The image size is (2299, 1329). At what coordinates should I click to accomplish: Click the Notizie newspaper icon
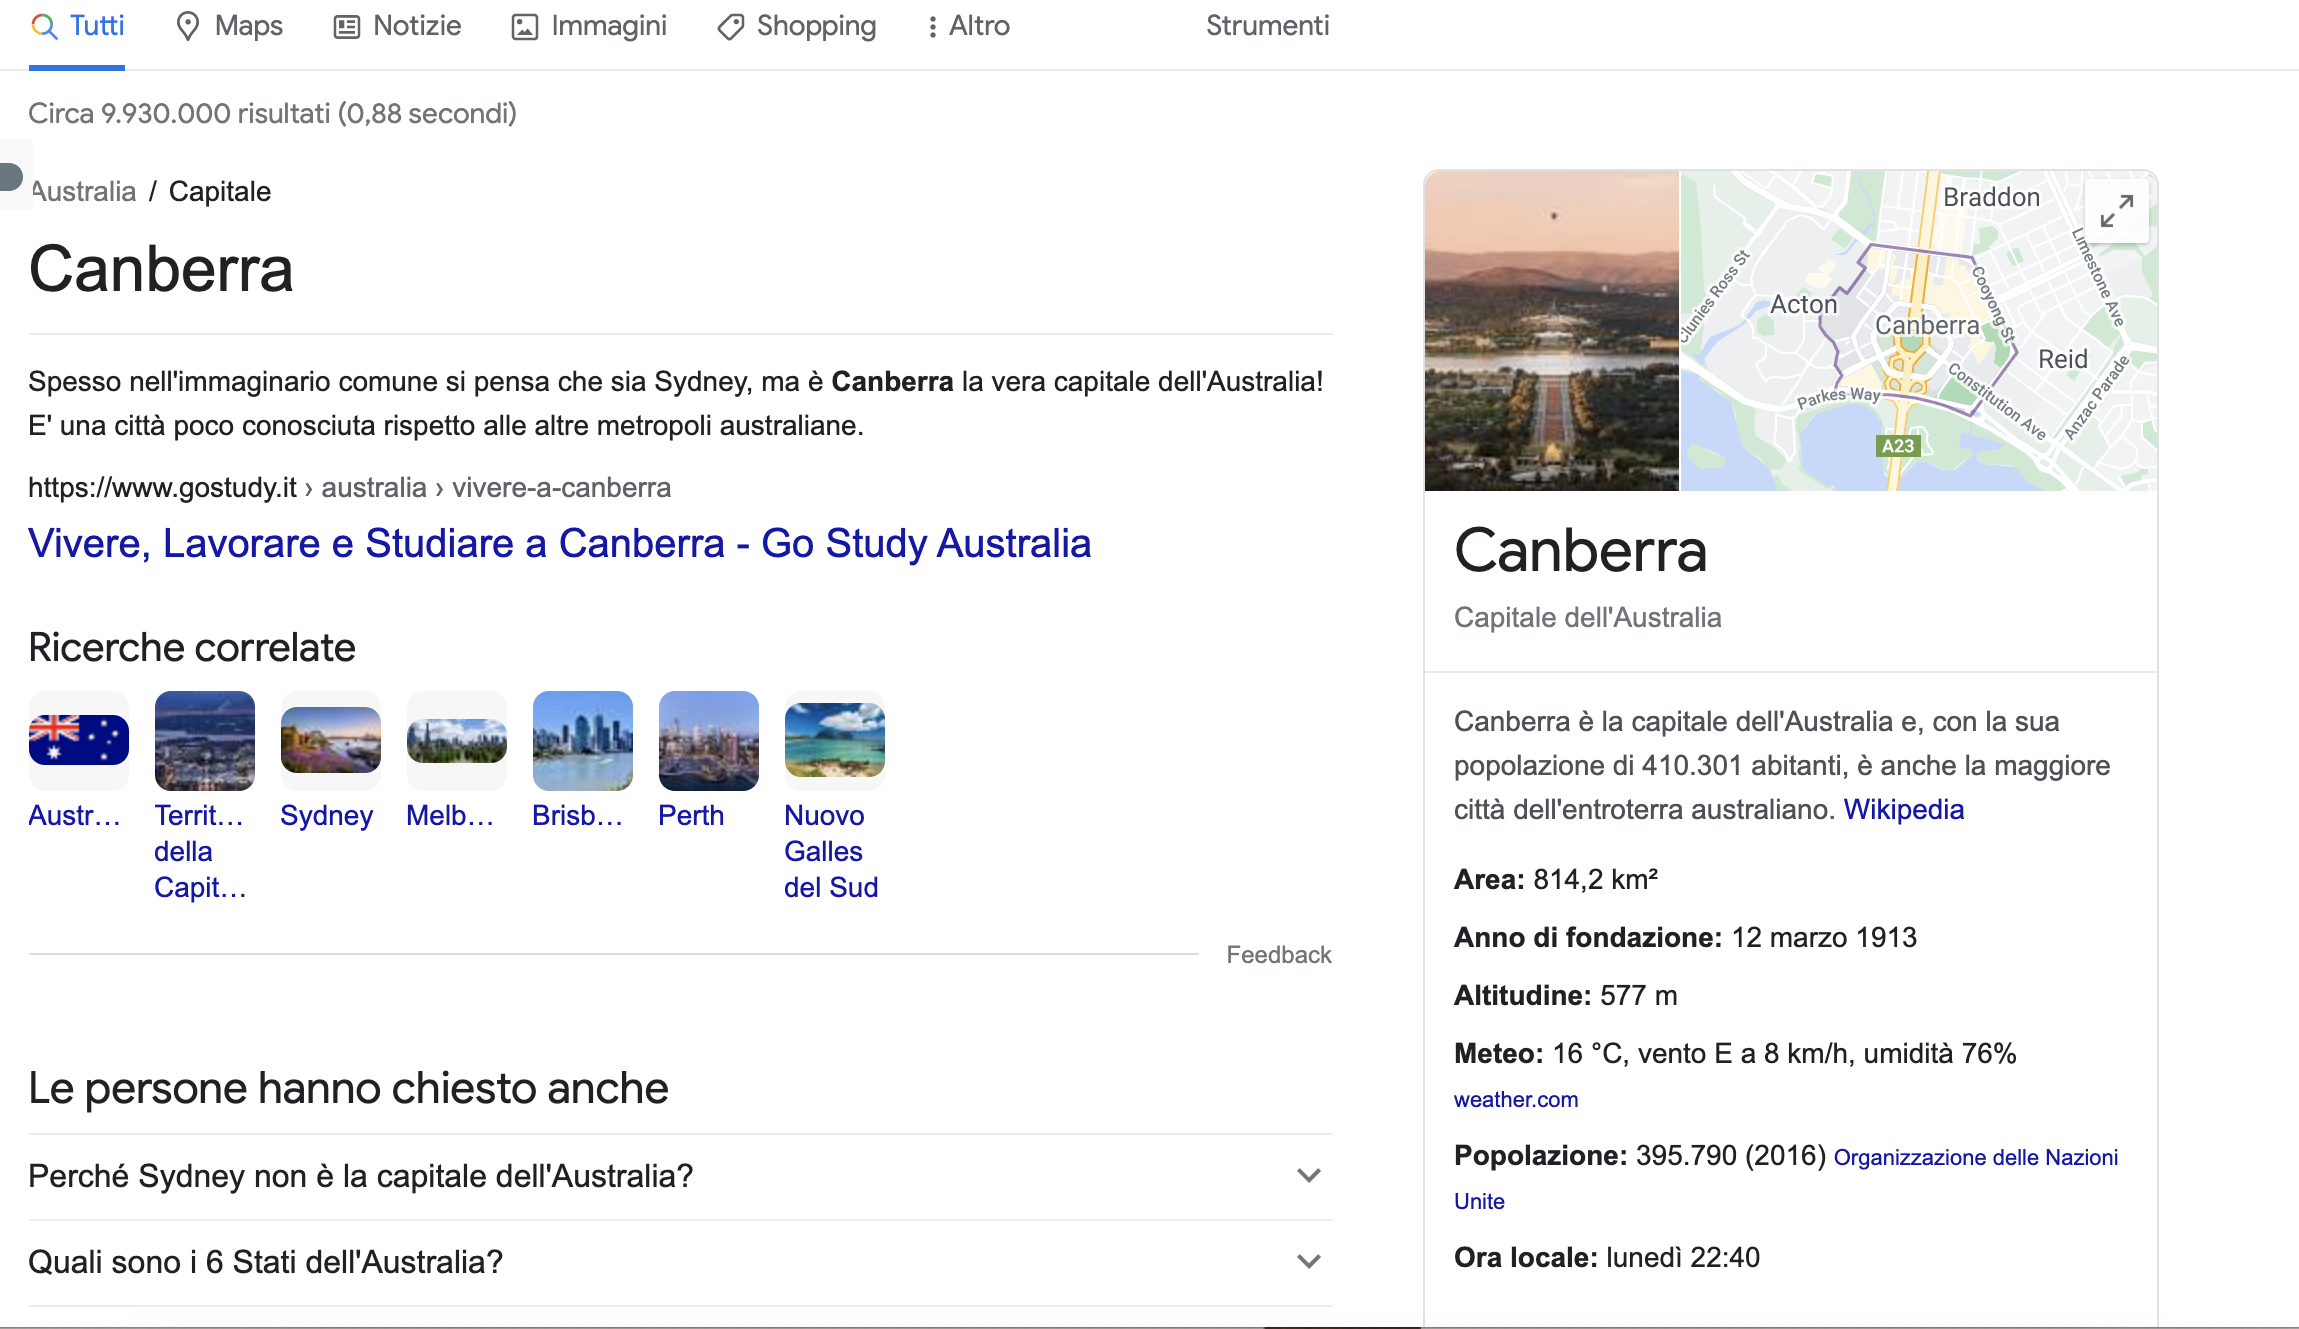[x=347, y=27]
